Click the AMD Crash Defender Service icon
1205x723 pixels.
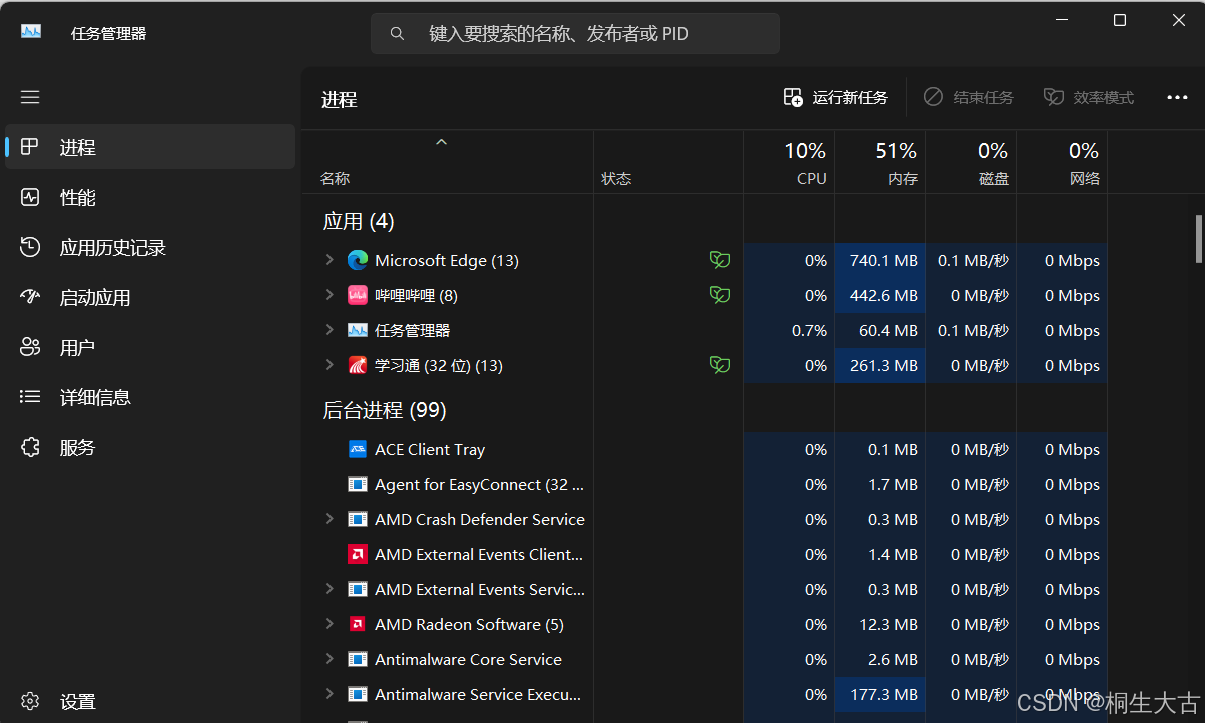click(x=357, y=519)
